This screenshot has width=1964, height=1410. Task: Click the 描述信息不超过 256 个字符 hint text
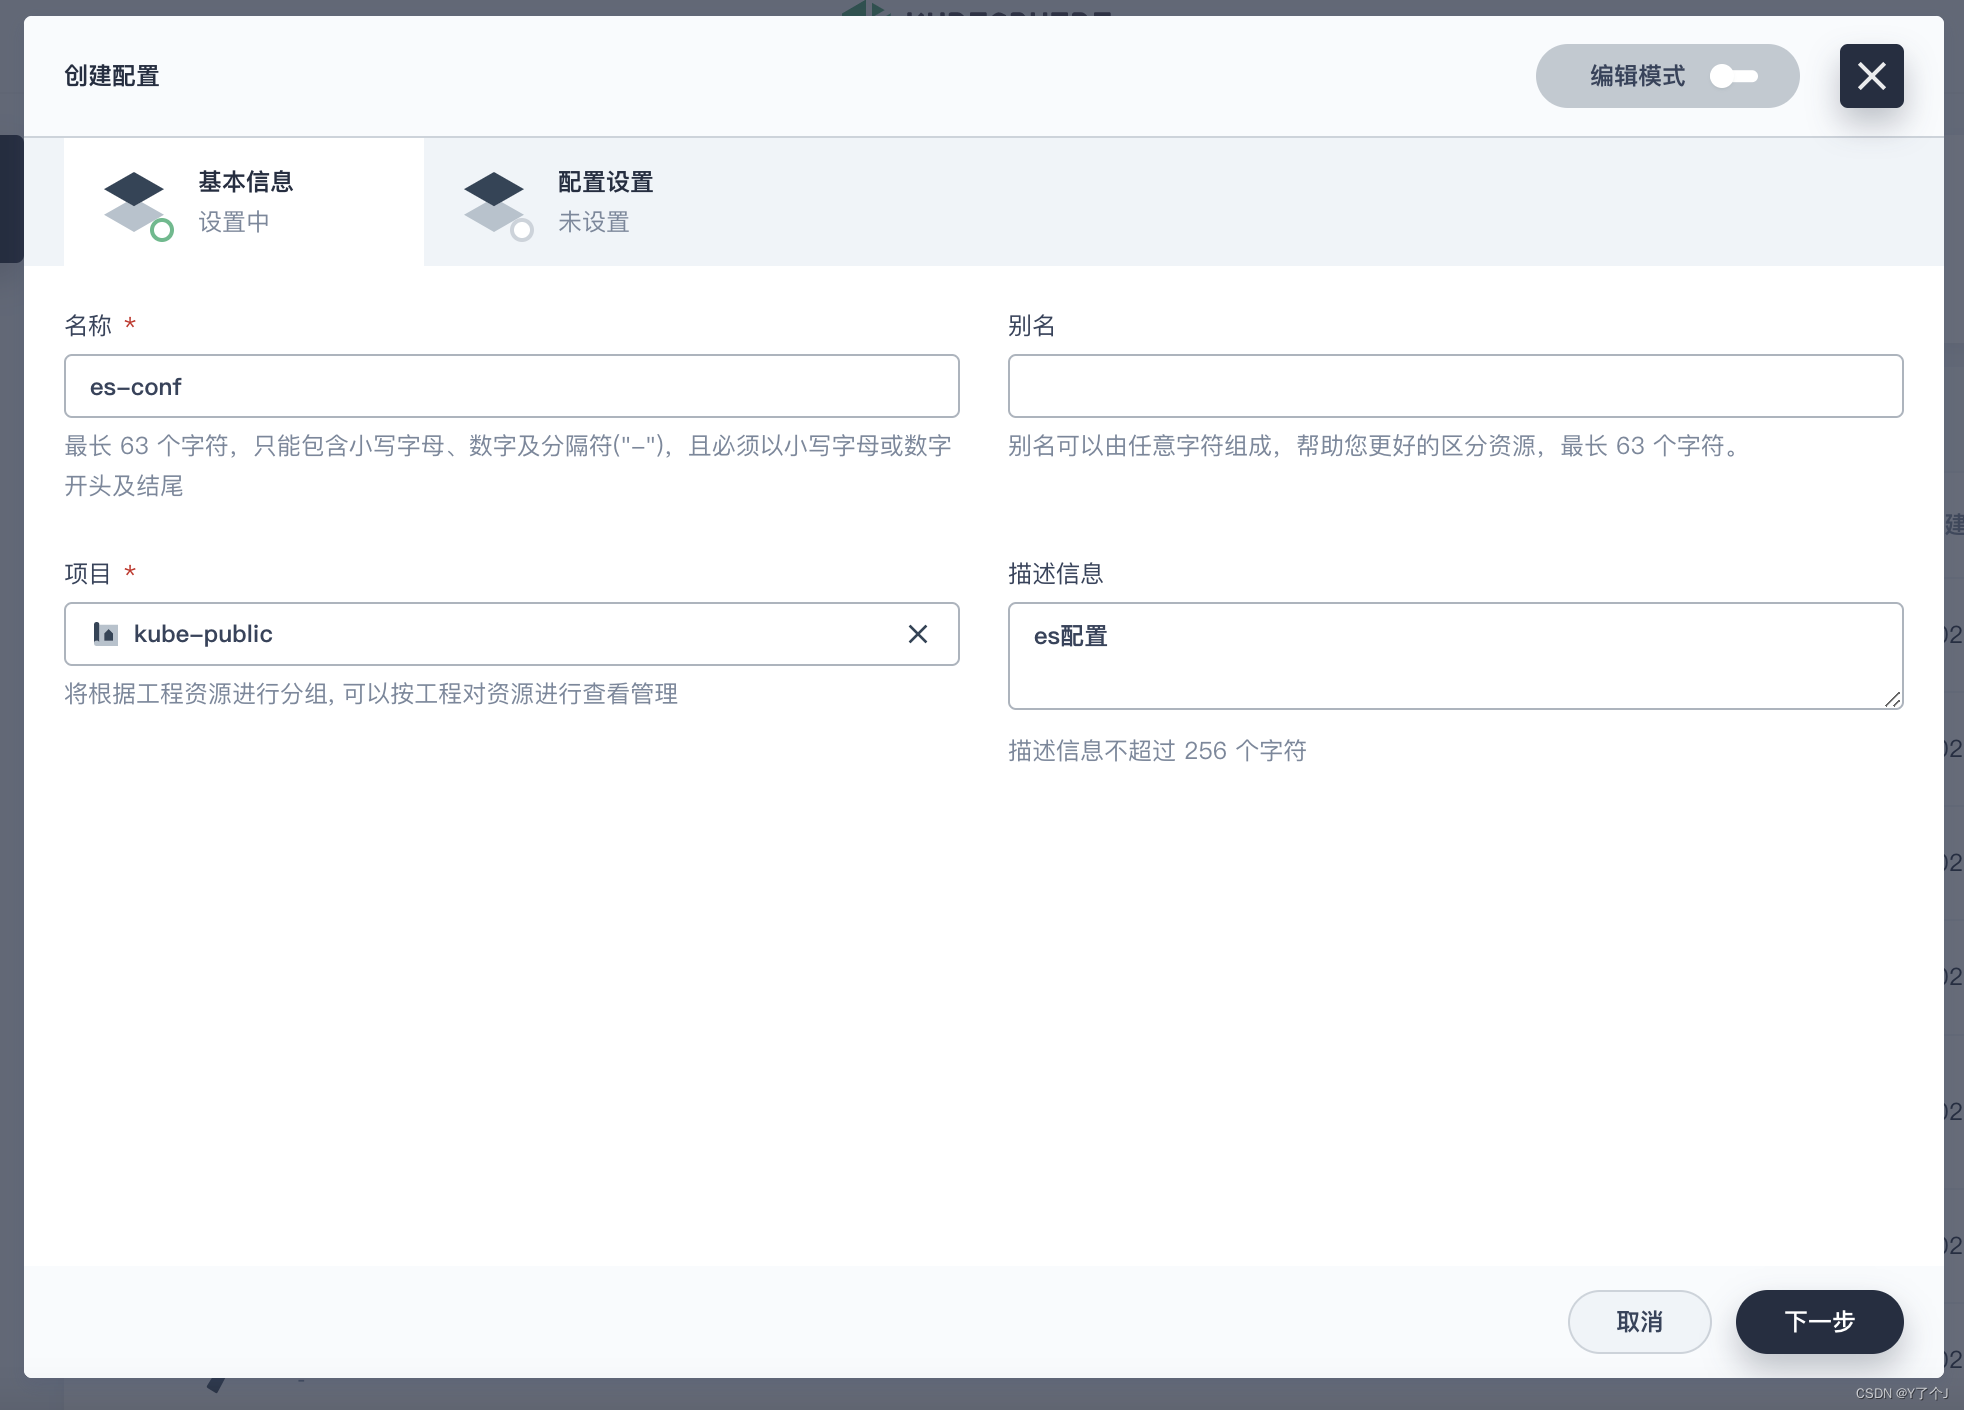click(1157, 751)
